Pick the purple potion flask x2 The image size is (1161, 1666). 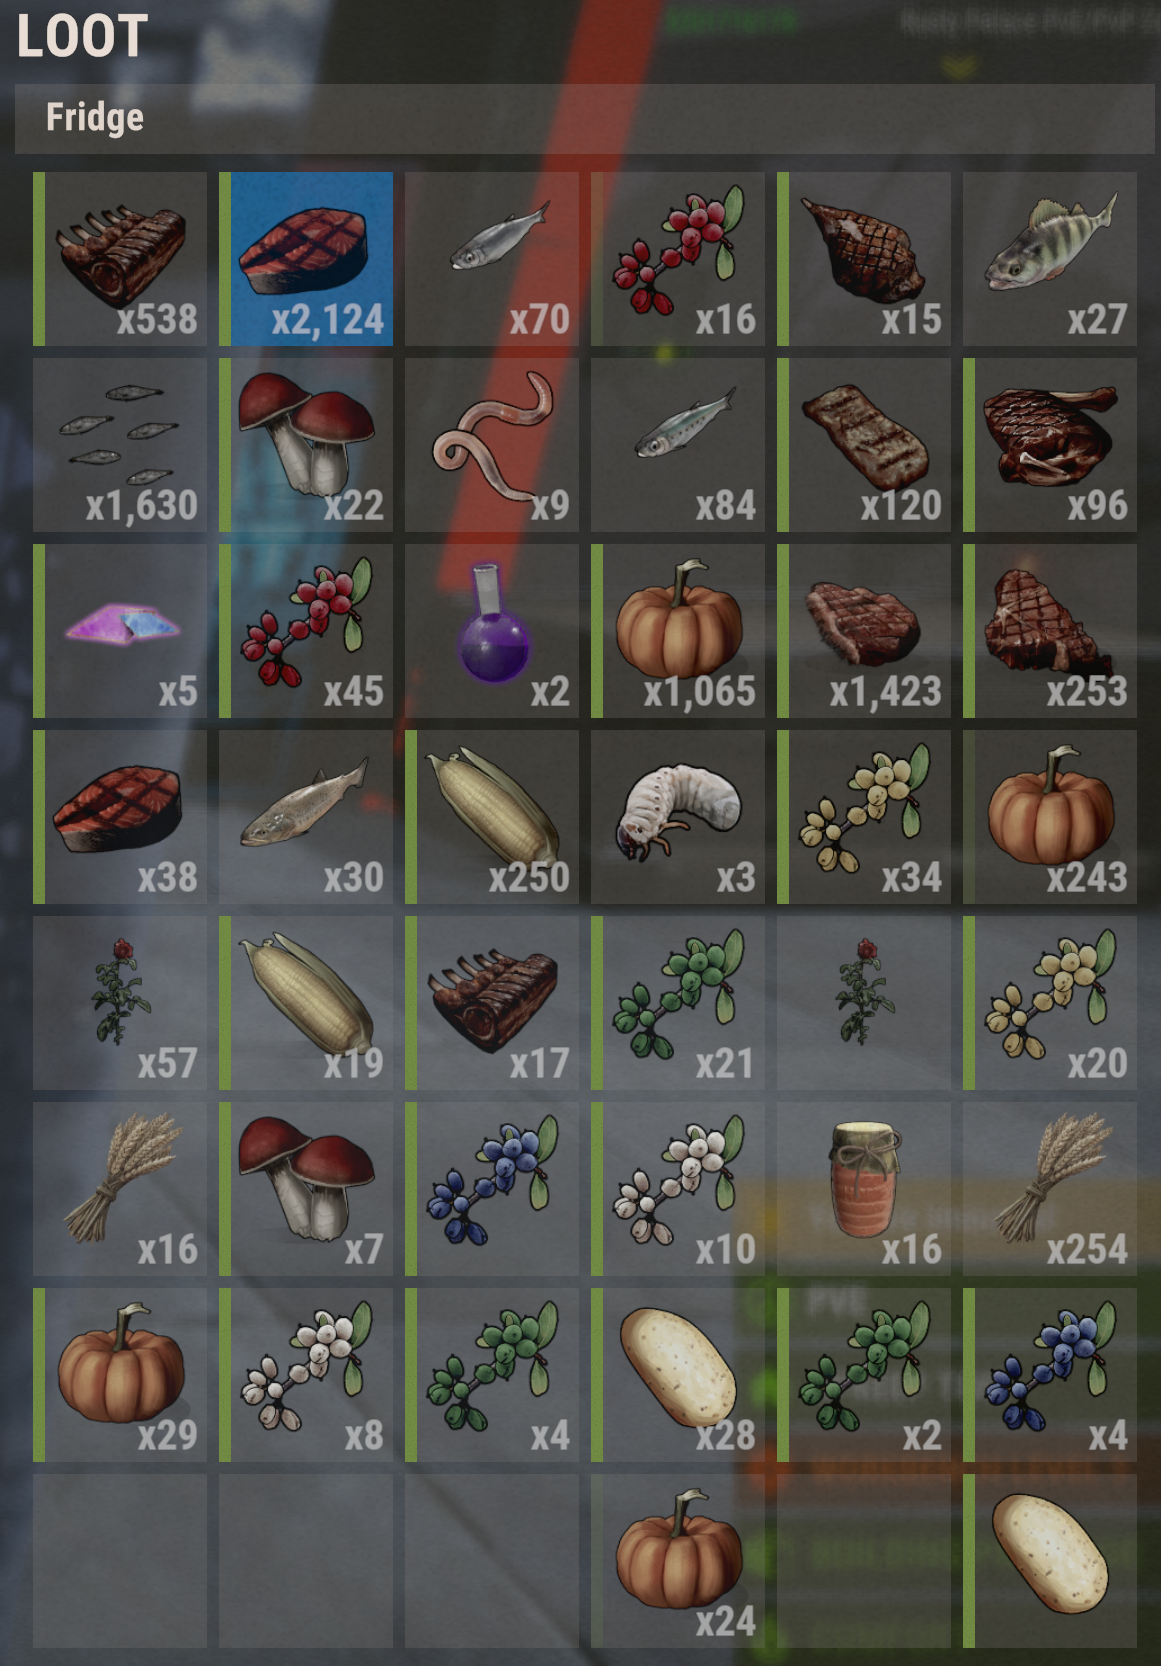(x=492, y=631)
